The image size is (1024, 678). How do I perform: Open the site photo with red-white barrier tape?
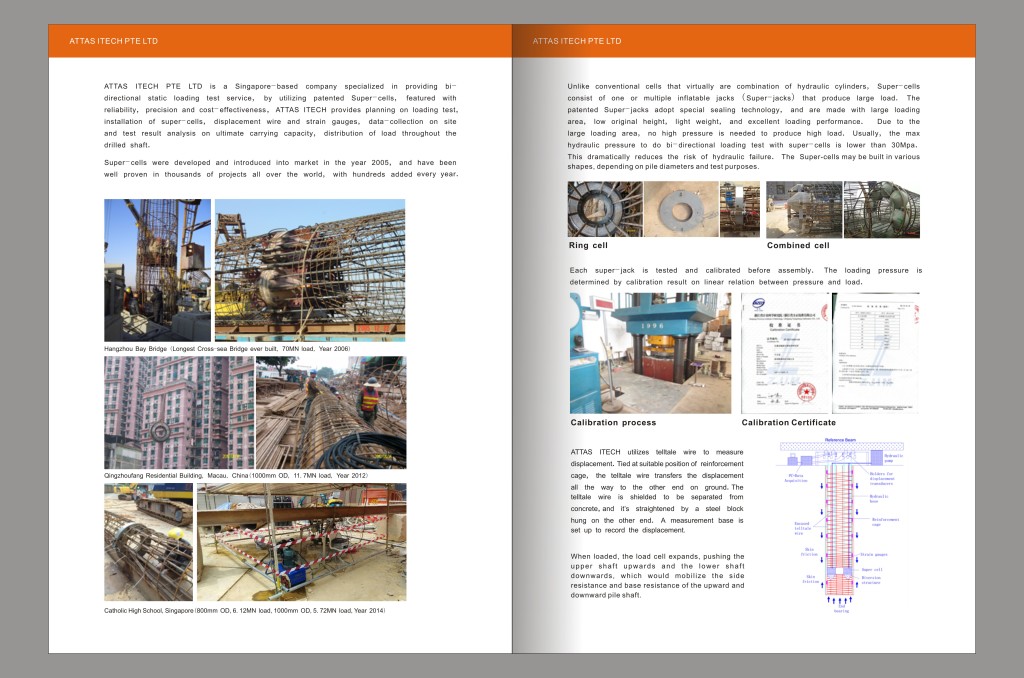[302, 542]
